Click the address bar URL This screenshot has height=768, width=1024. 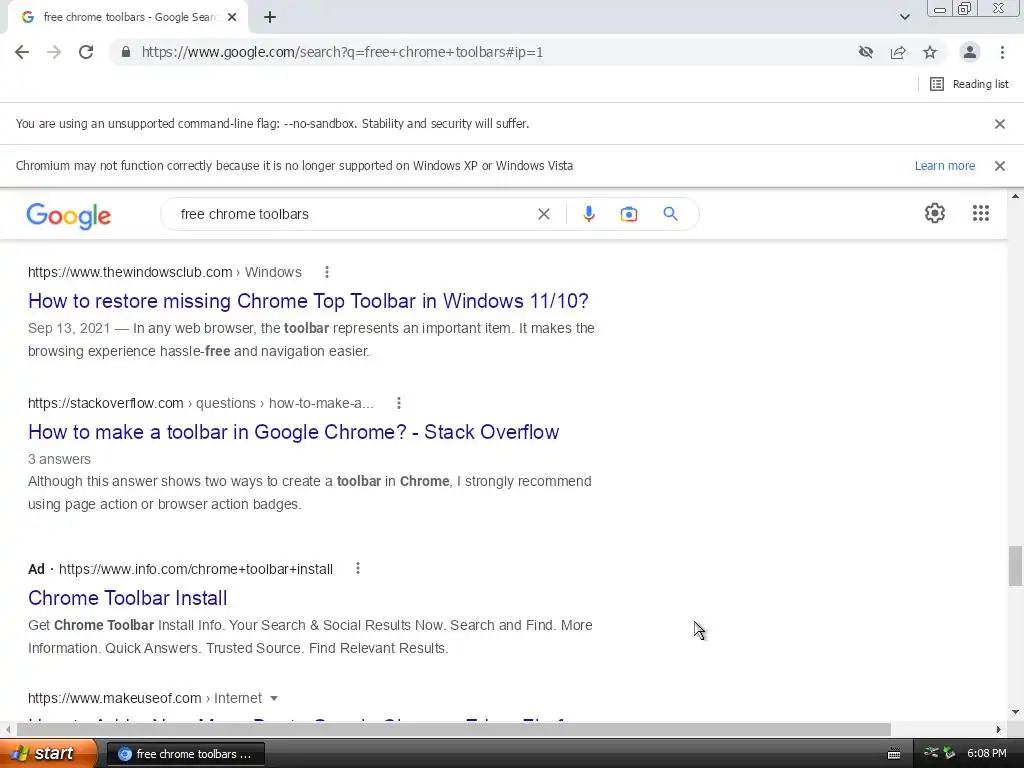click(342, 52)
